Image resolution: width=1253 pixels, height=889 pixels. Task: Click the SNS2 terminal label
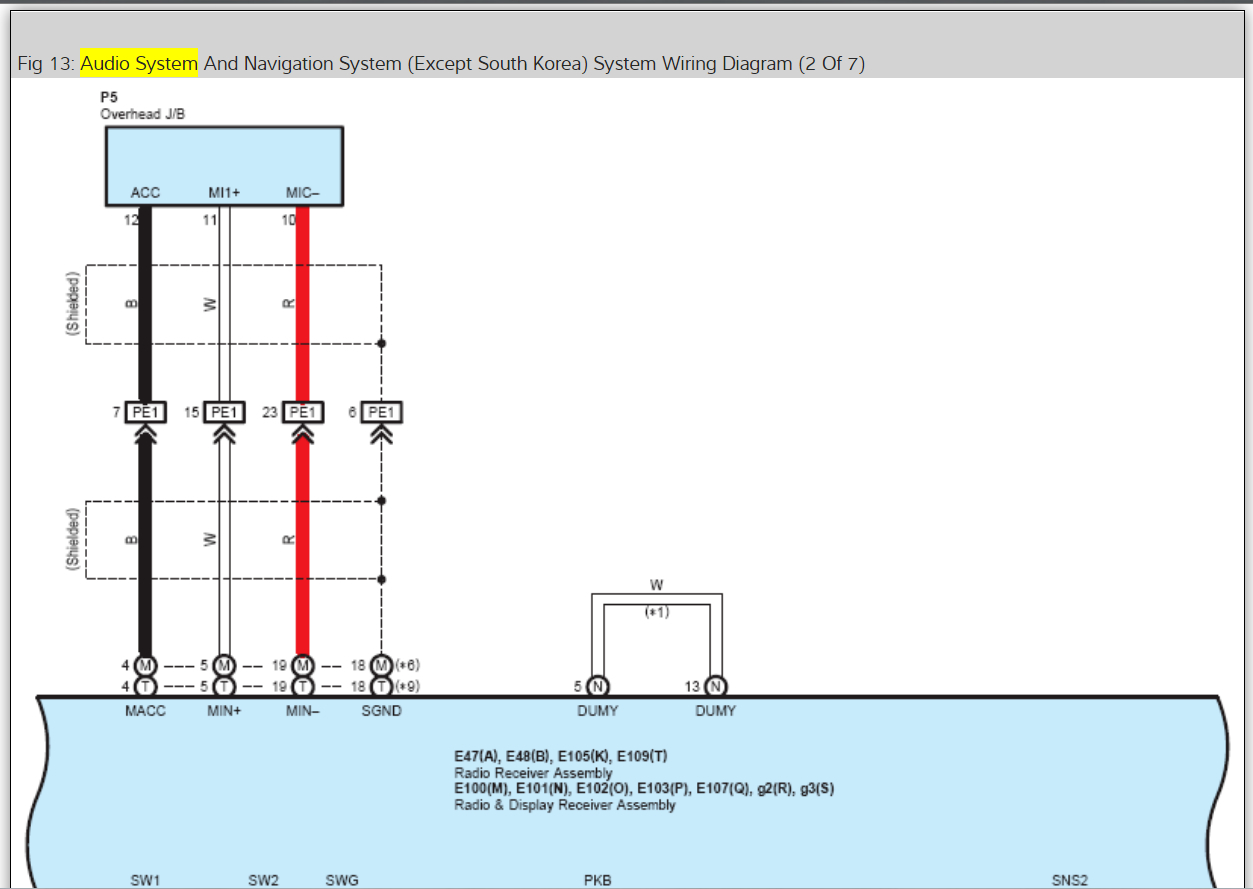[x=1069, y=880]
